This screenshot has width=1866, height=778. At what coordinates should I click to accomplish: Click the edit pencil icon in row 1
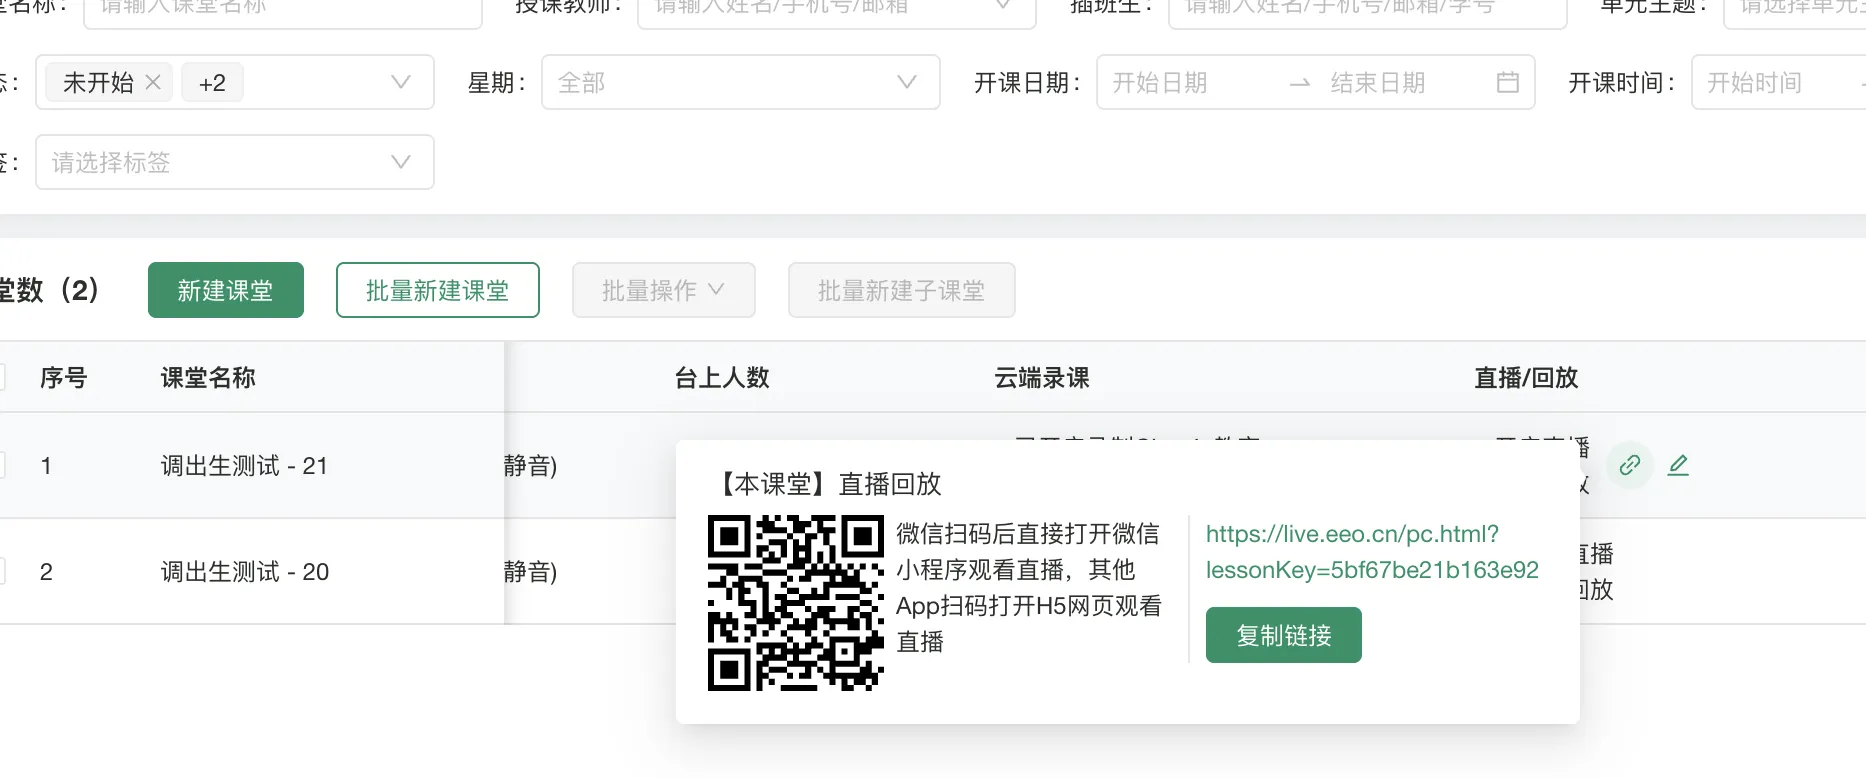(1678, 465)
